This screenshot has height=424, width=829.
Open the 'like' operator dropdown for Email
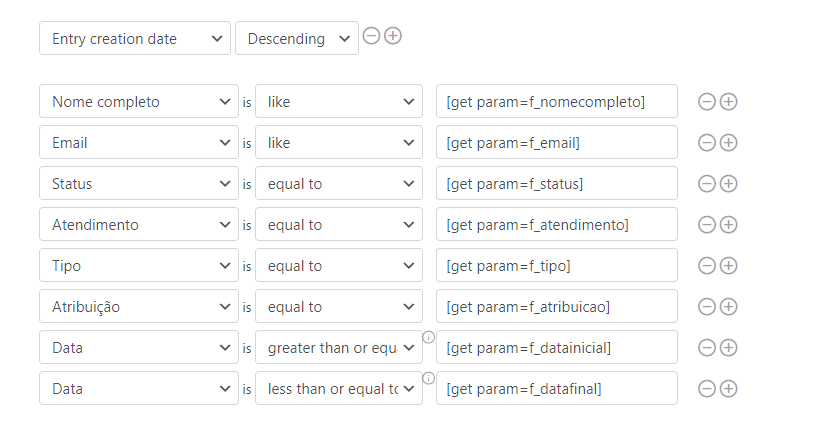click(339, 143)
